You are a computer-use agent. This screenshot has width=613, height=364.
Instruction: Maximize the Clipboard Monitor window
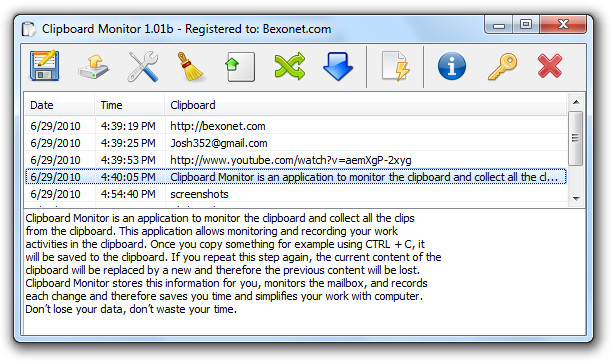pyautogui.click(x=526, y=25)
